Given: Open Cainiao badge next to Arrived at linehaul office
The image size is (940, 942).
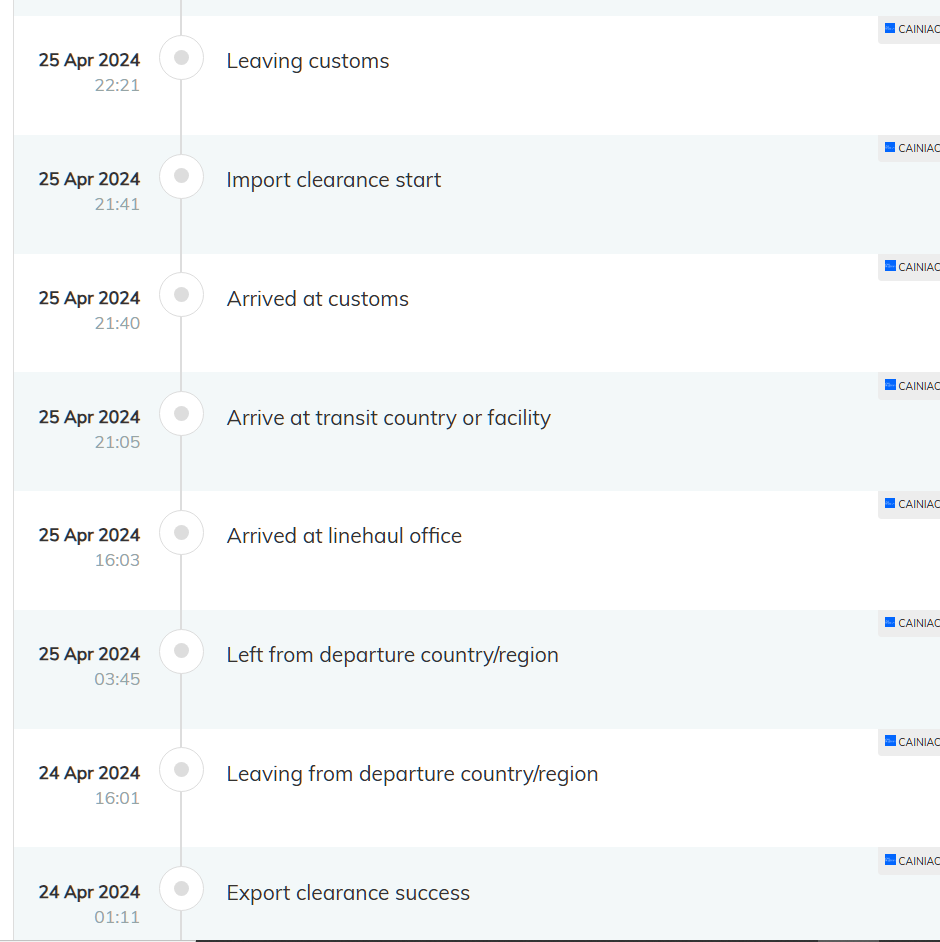Looking at the screenshot, I should pyautogui.click(x=890, y=504).
